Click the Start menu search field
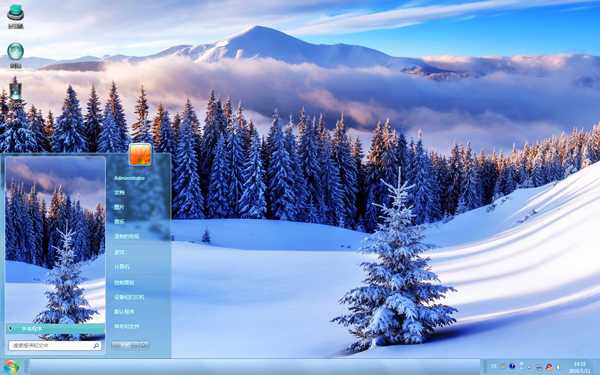The width and height of the screenshot is (600, 375). coord(55,346)
